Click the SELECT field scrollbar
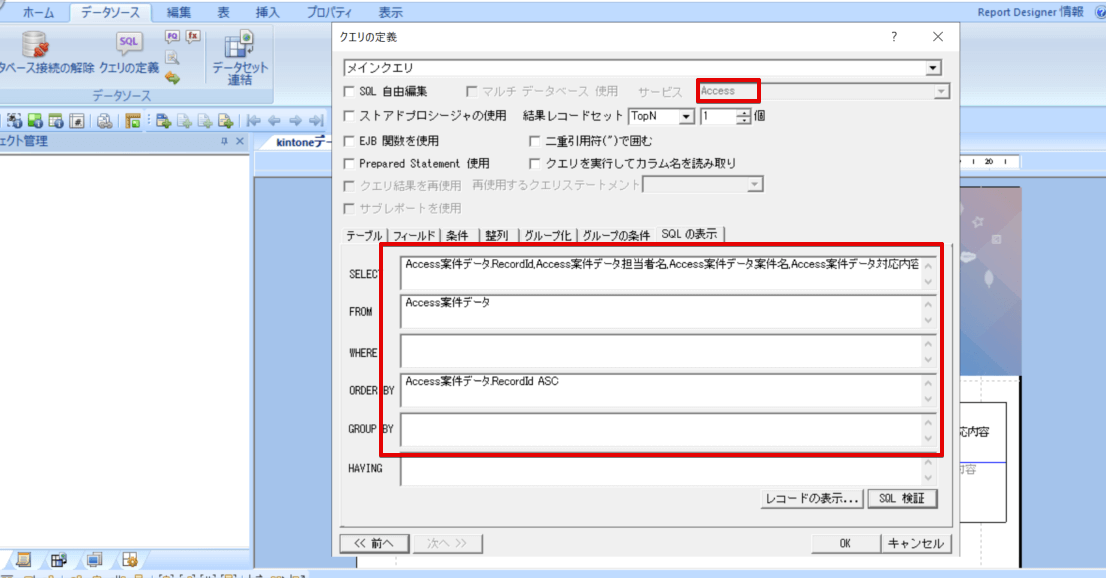1106x578 pixels. tap(928, 274)
